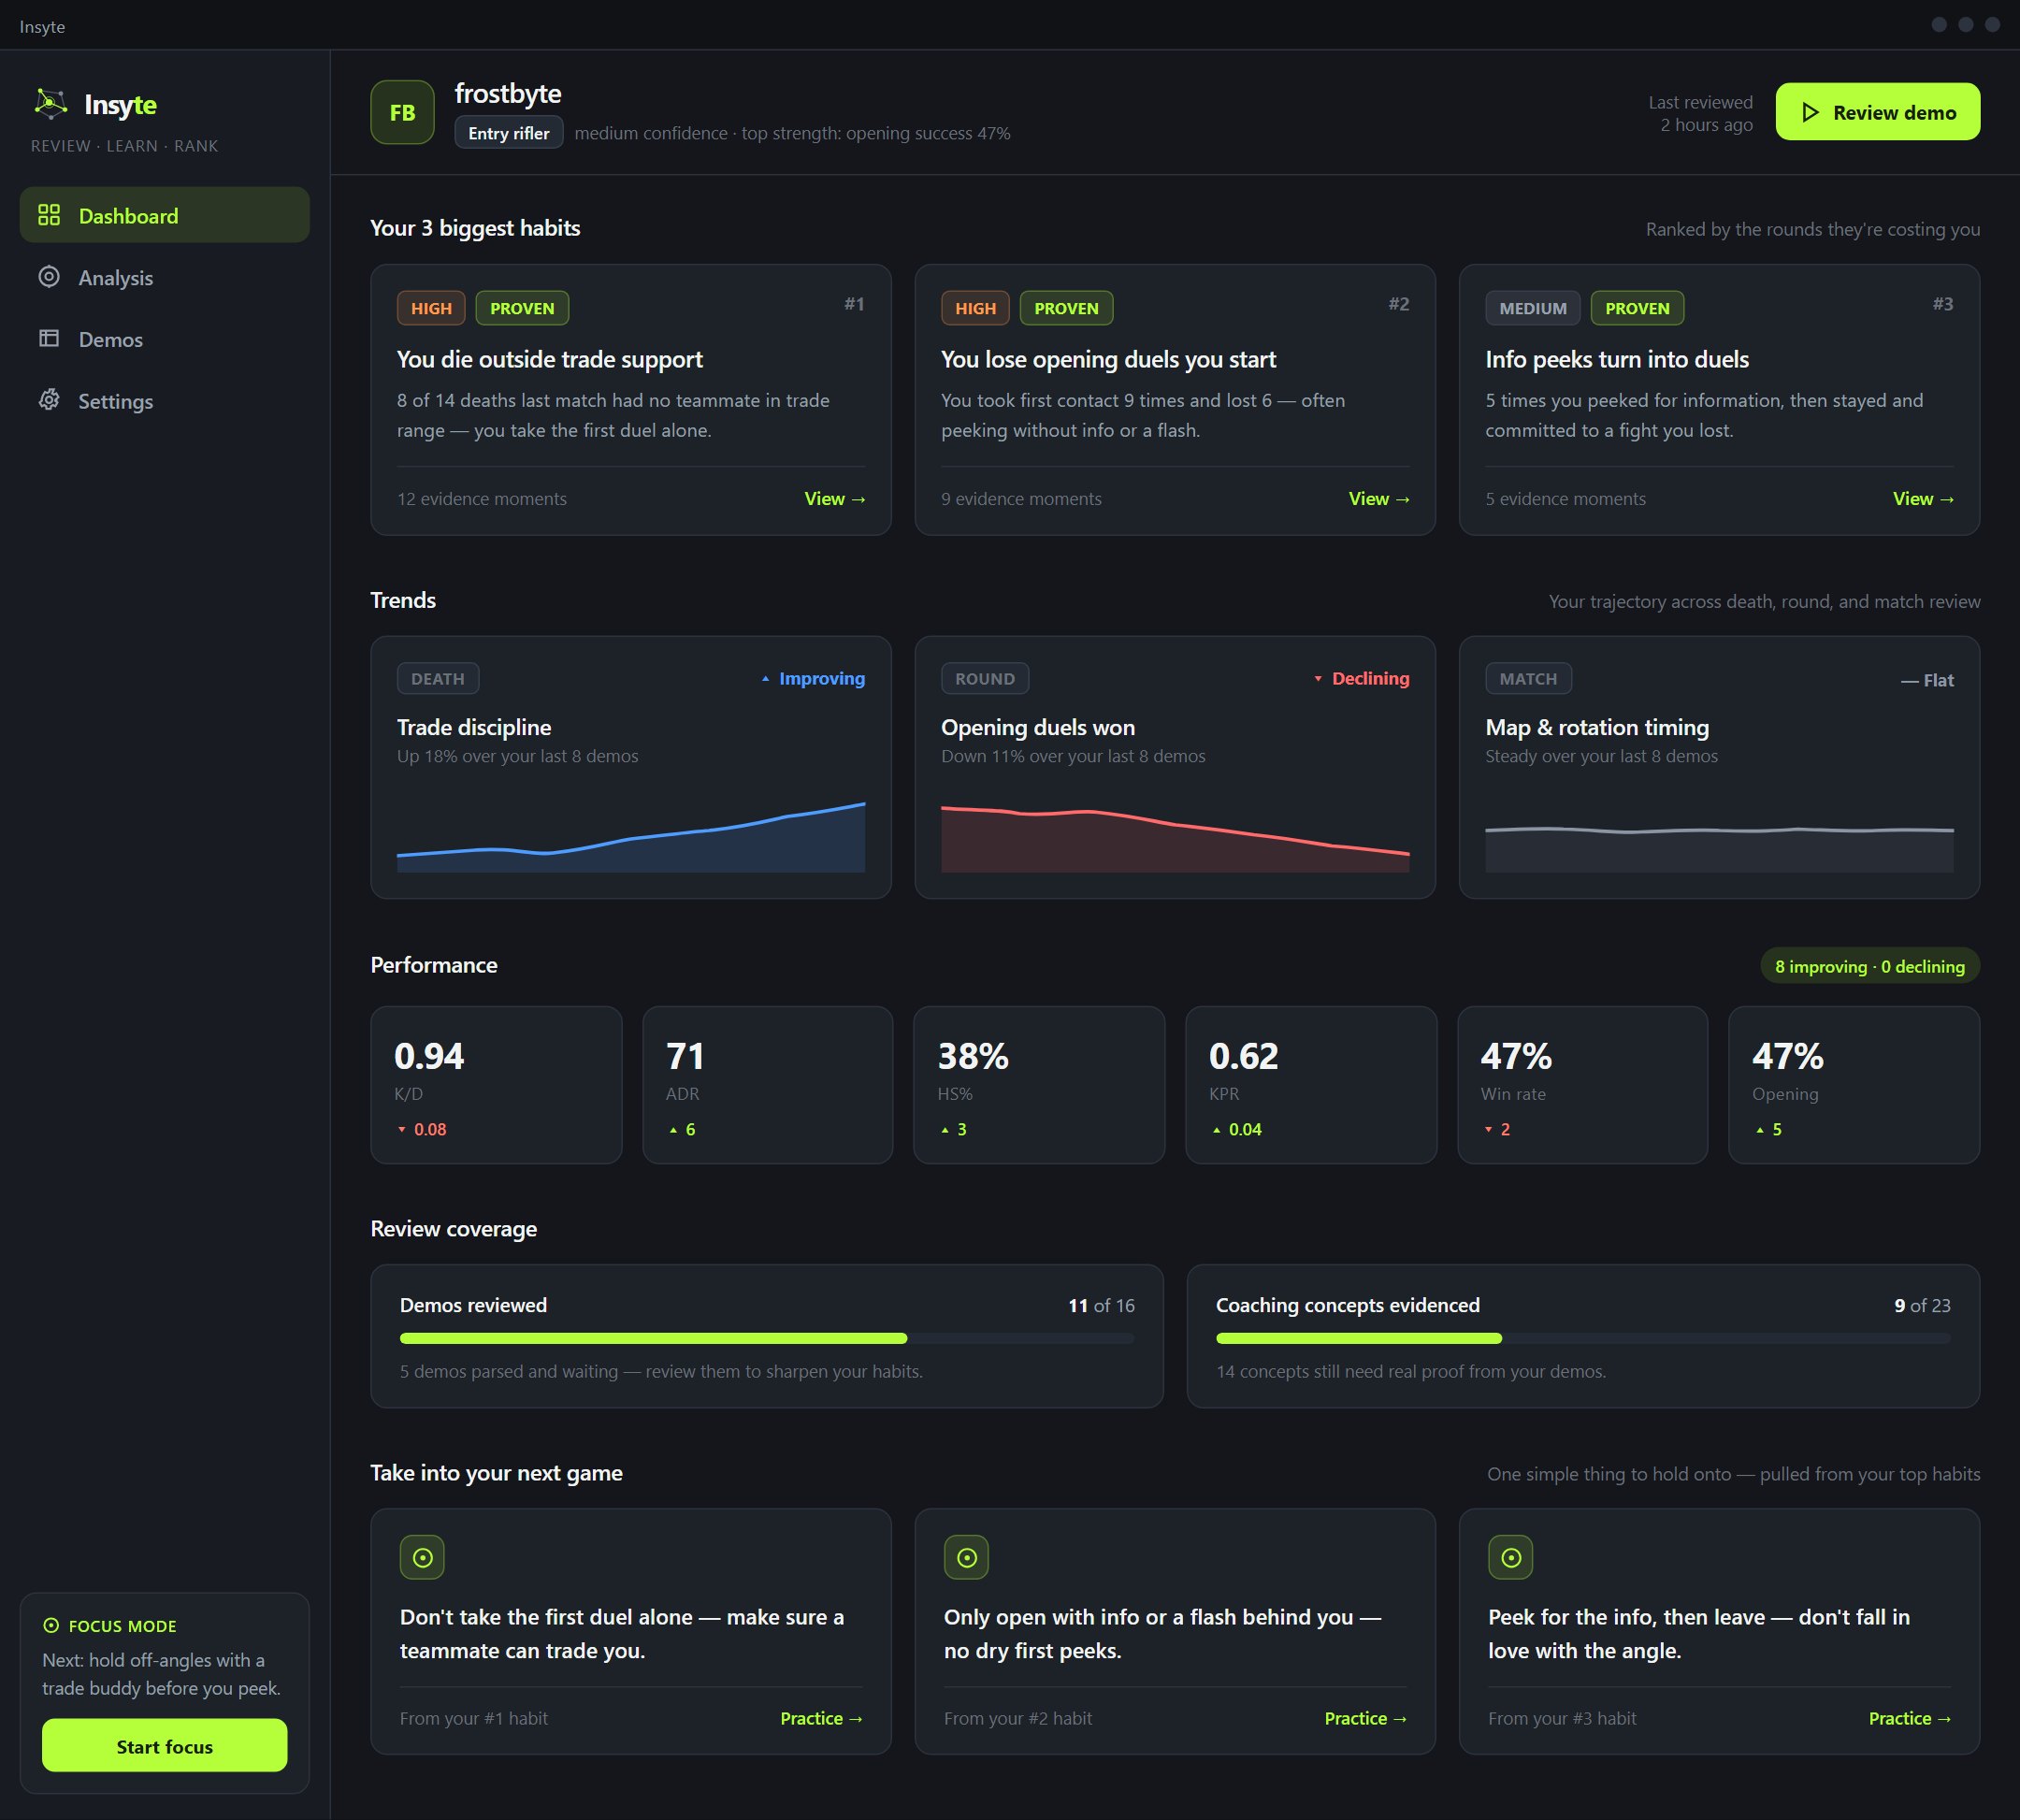Click the Review demo button
Viewport: 2020px width, 1820px height.
click(1878, 112)
